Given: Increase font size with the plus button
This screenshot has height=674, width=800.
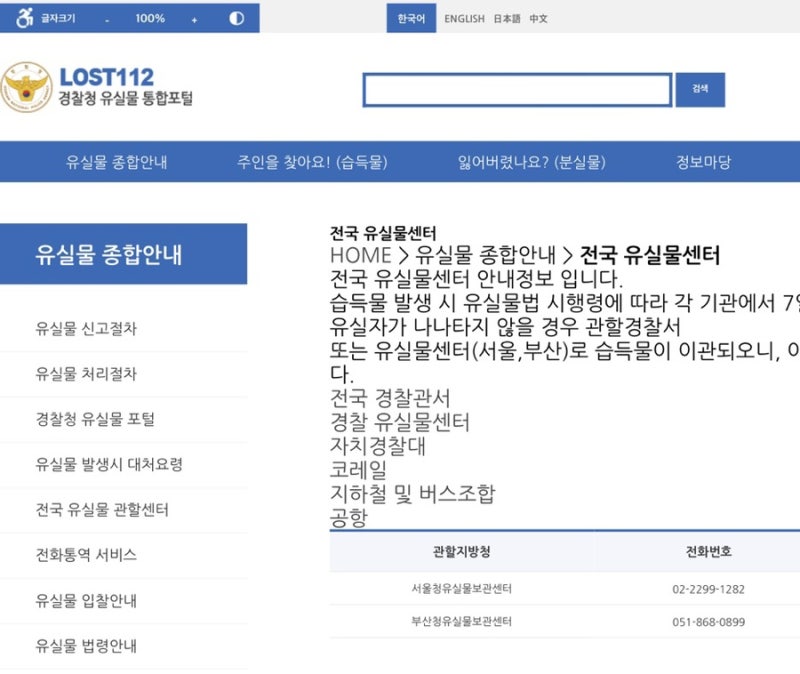Looking at the screenshot, I should 194,20.
